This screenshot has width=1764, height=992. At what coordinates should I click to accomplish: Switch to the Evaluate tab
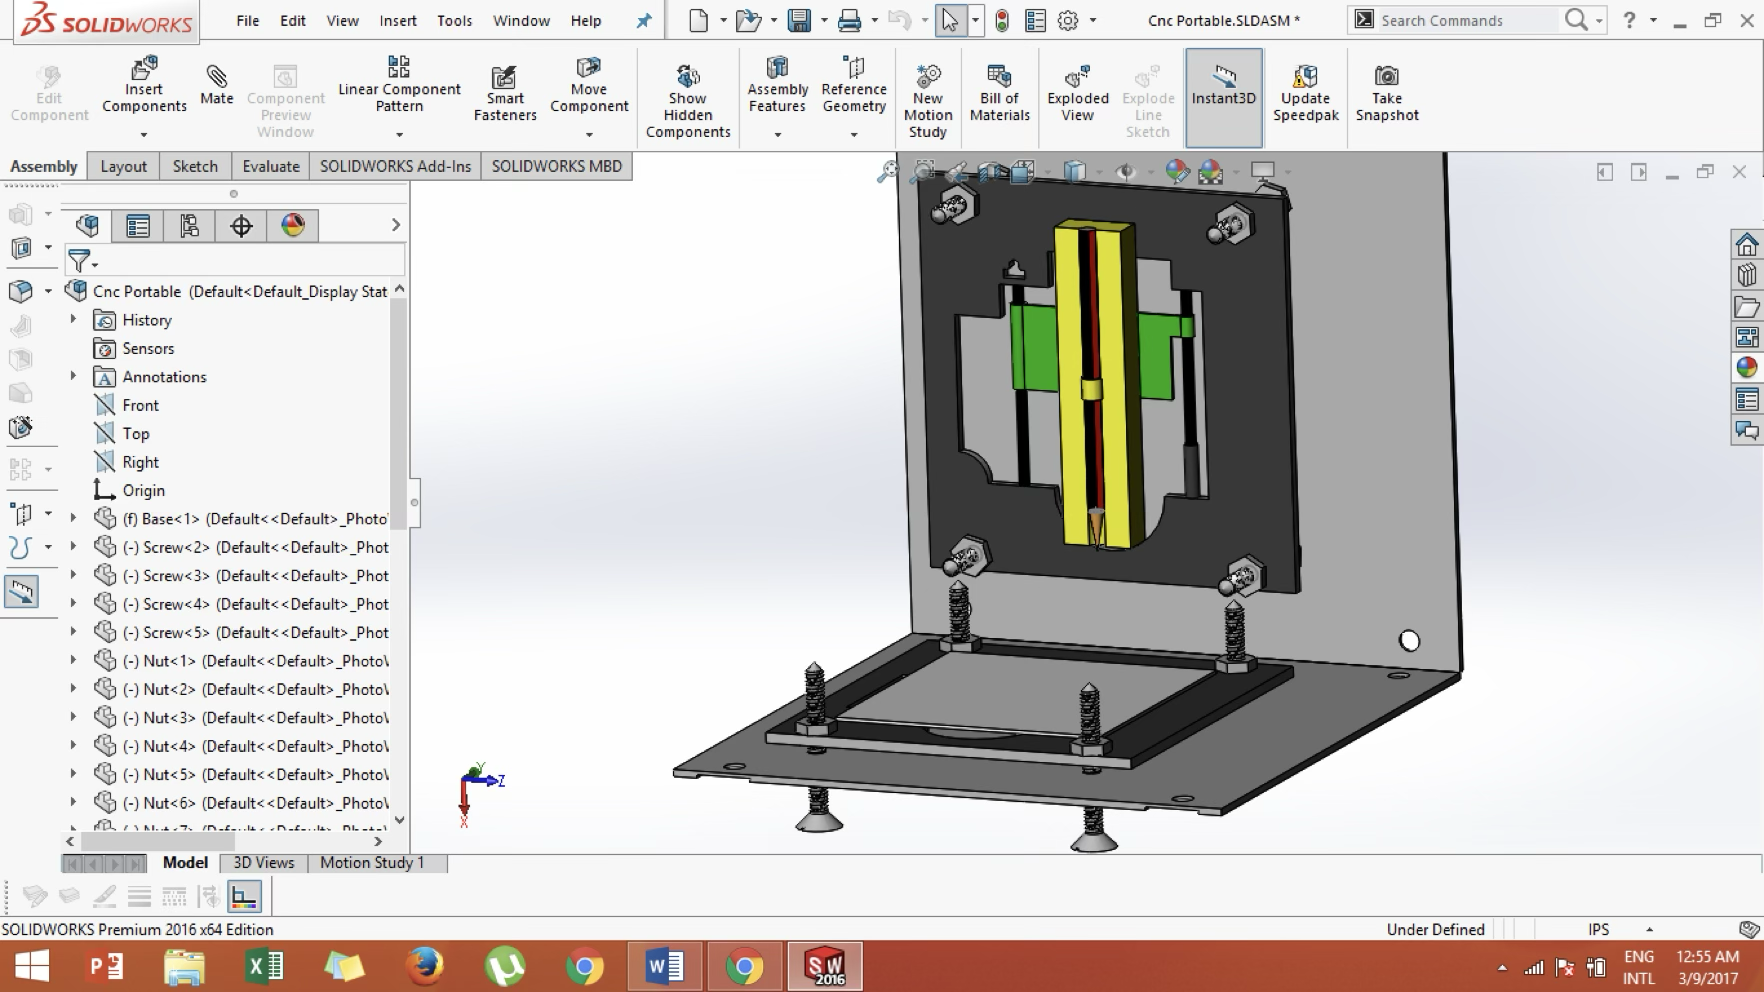pyautogui.click(x=270, y=166)
